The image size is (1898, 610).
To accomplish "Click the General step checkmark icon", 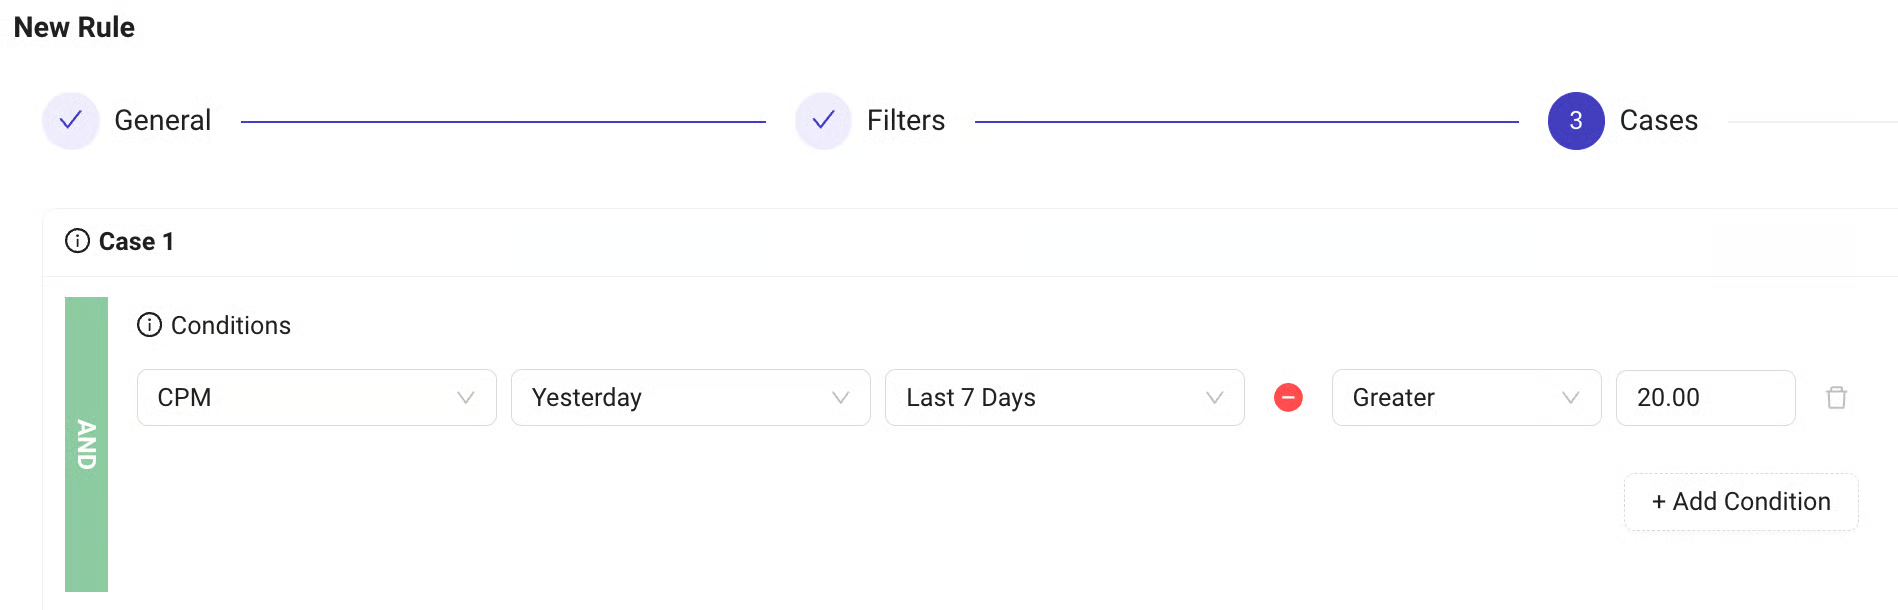I will tap(71, 121).
